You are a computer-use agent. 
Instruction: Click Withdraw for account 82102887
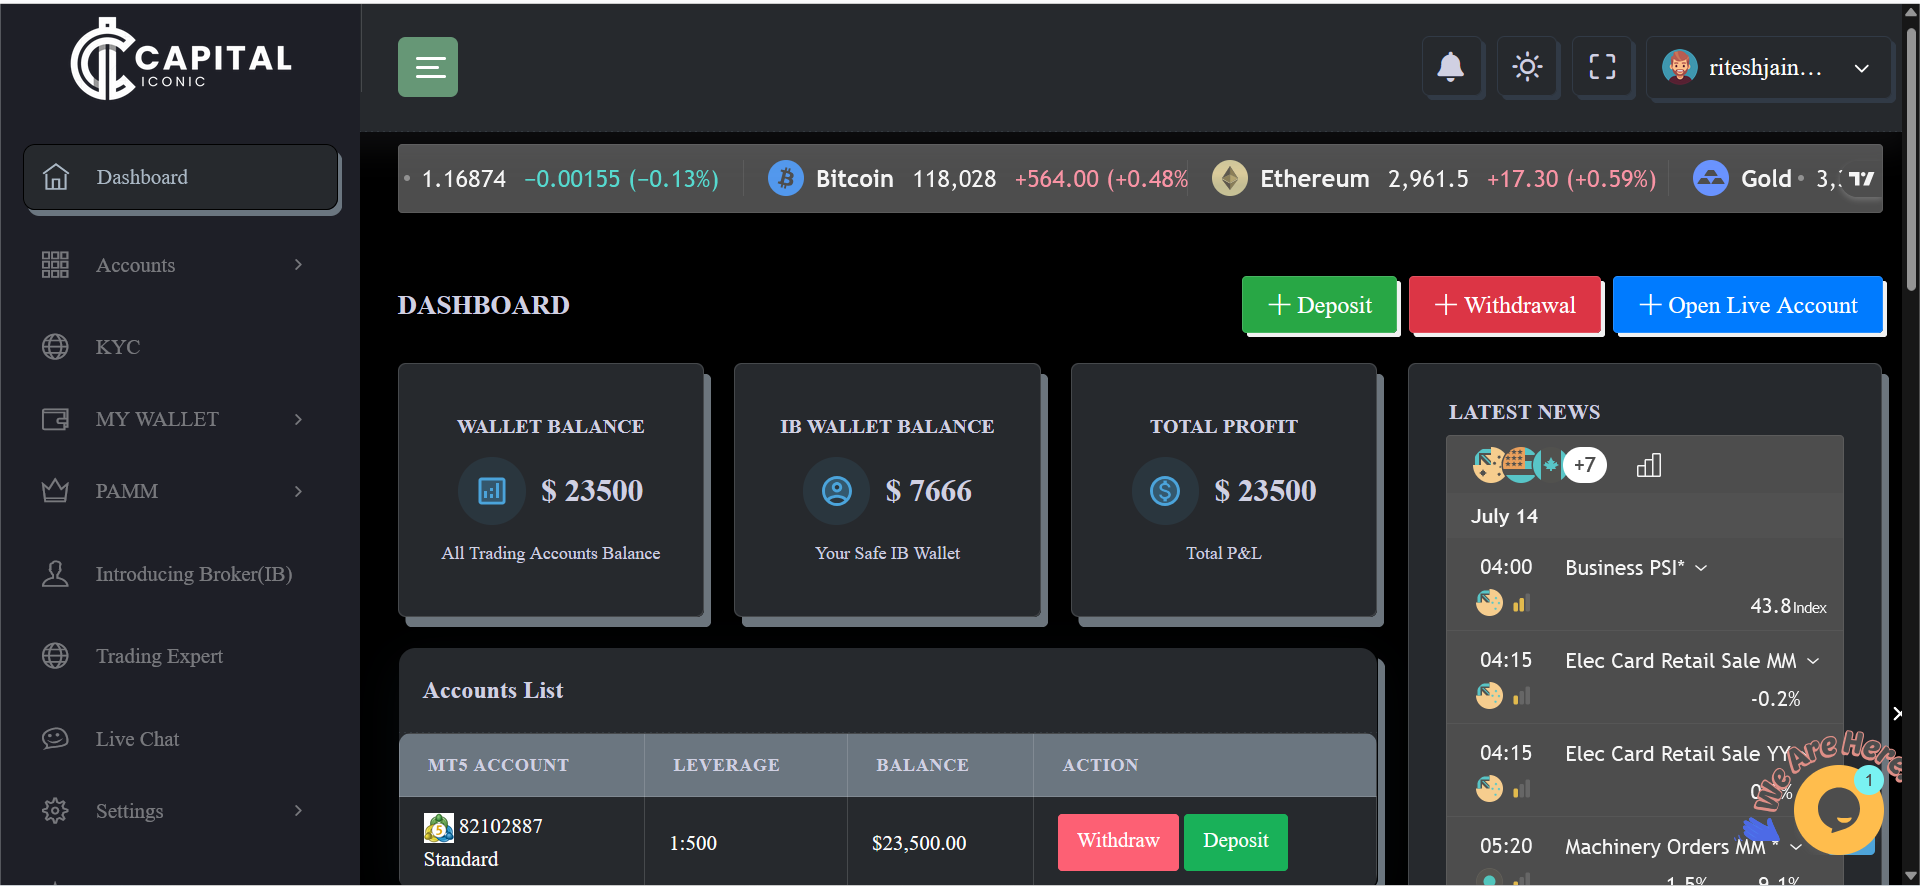(1117, 841)
